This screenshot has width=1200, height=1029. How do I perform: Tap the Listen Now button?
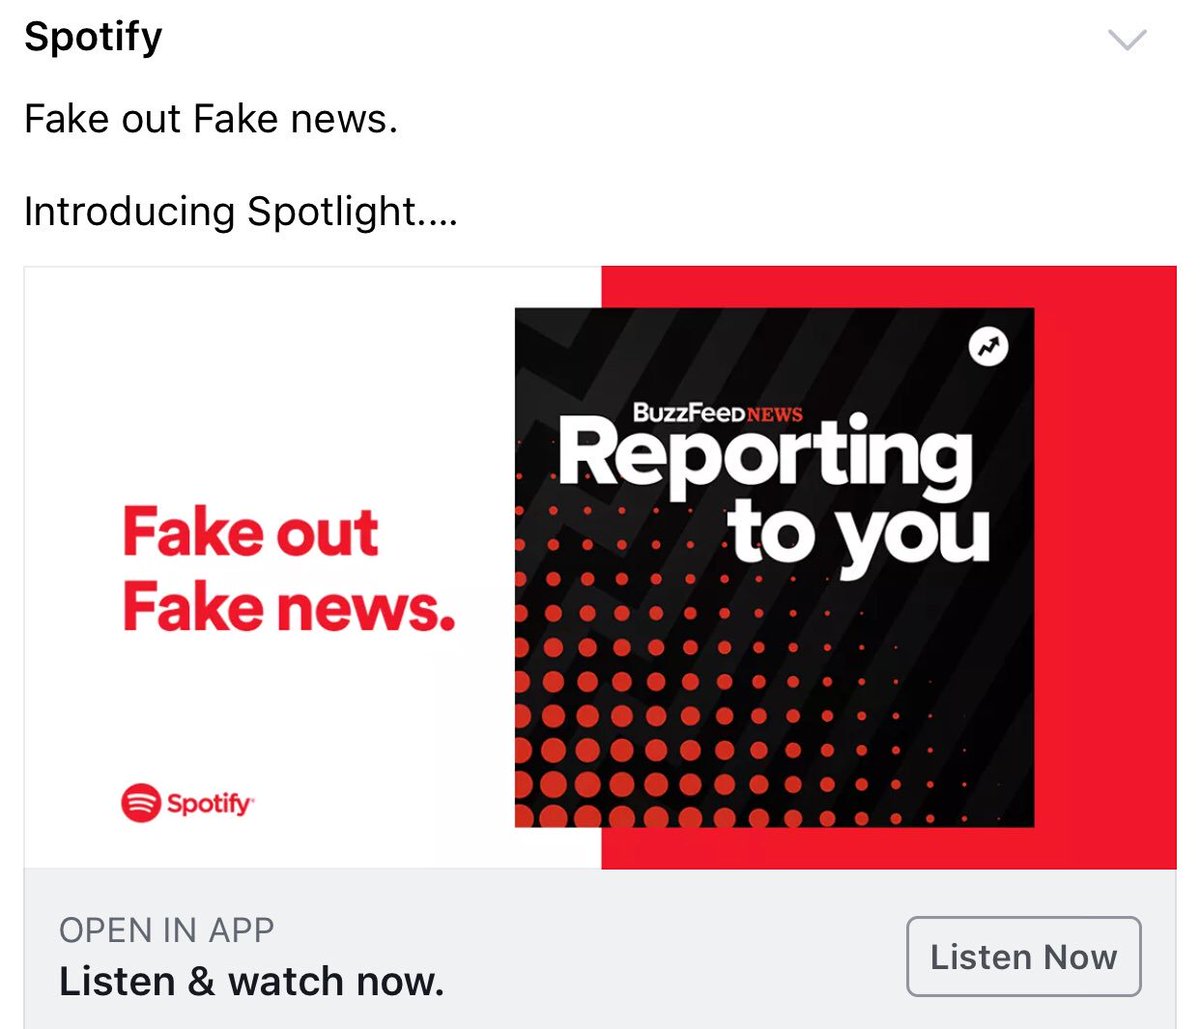[1023, 956]
